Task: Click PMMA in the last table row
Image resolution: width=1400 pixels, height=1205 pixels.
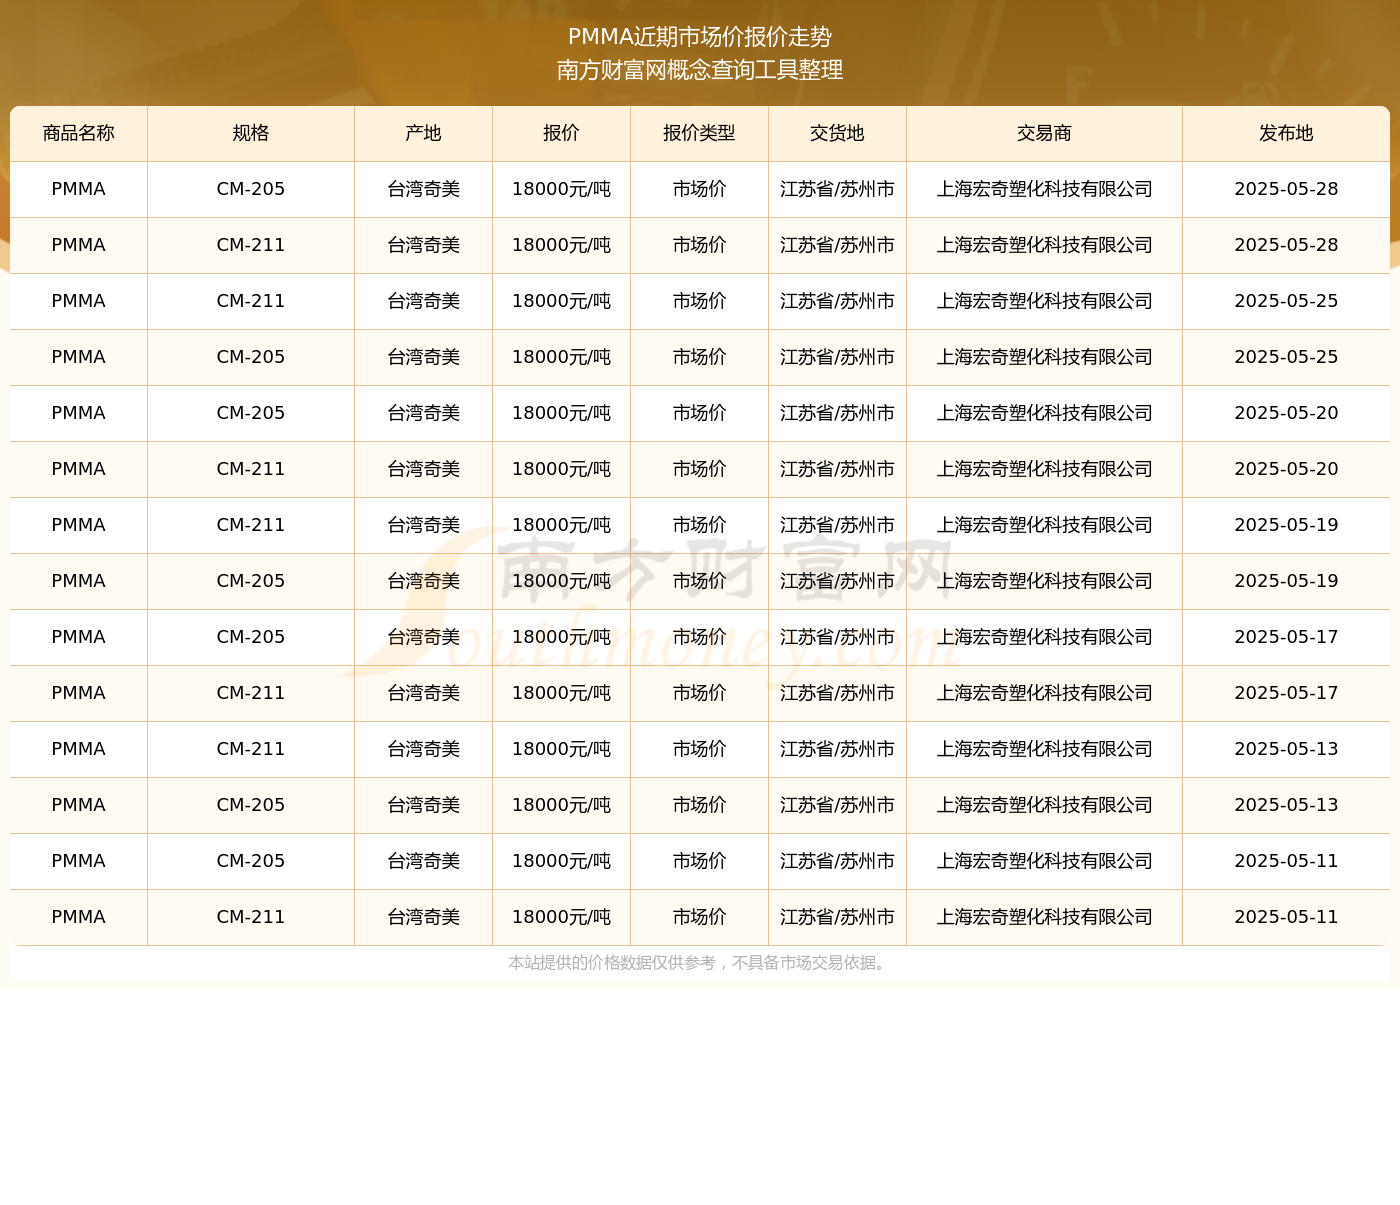Action: tap(79, 917)
